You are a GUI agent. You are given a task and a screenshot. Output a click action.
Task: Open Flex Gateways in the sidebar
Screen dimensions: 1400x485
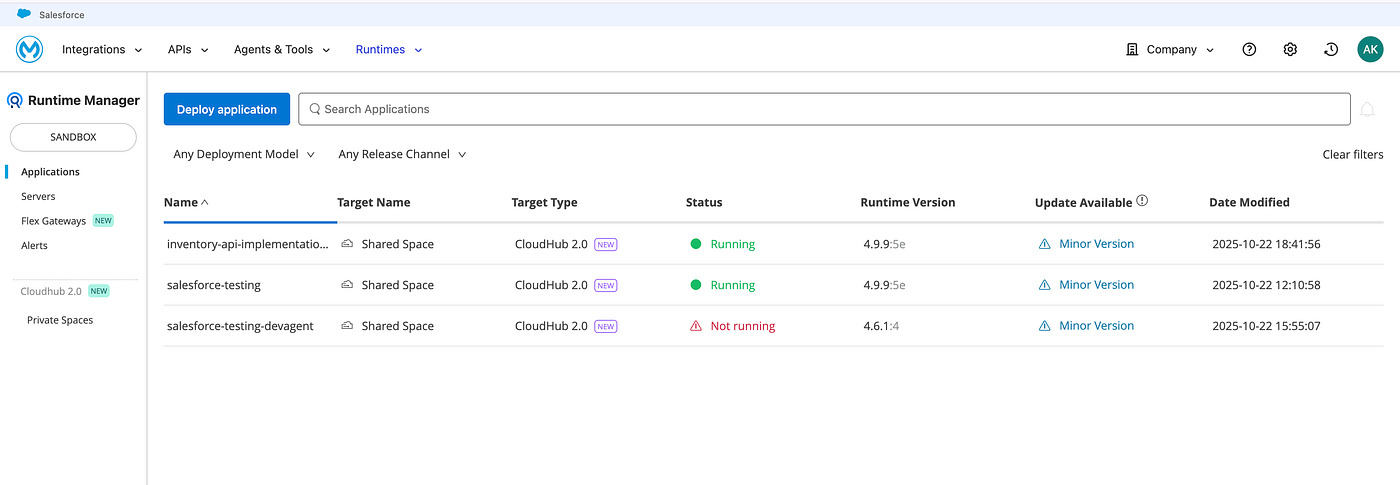[x=53, y=221]
